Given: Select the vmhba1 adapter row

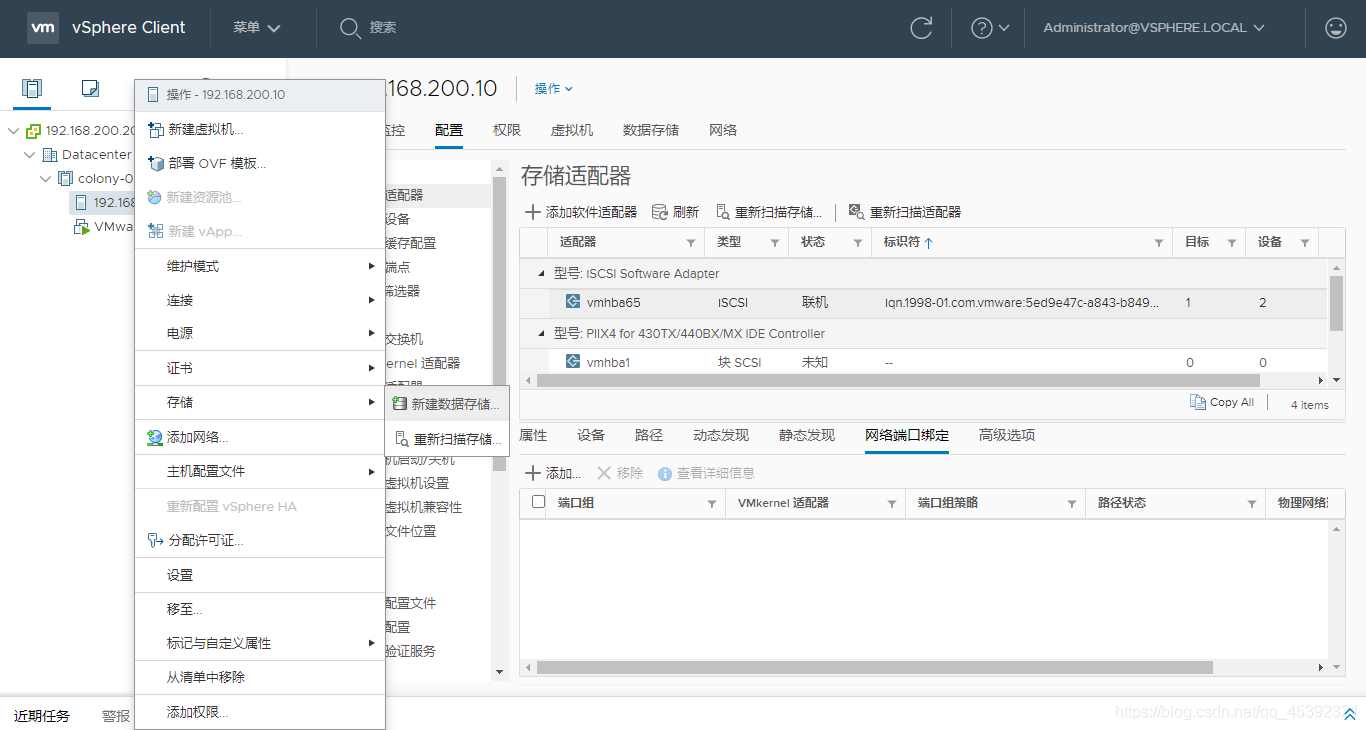Looking at the screenshot, I should click(x=924, y=362).
